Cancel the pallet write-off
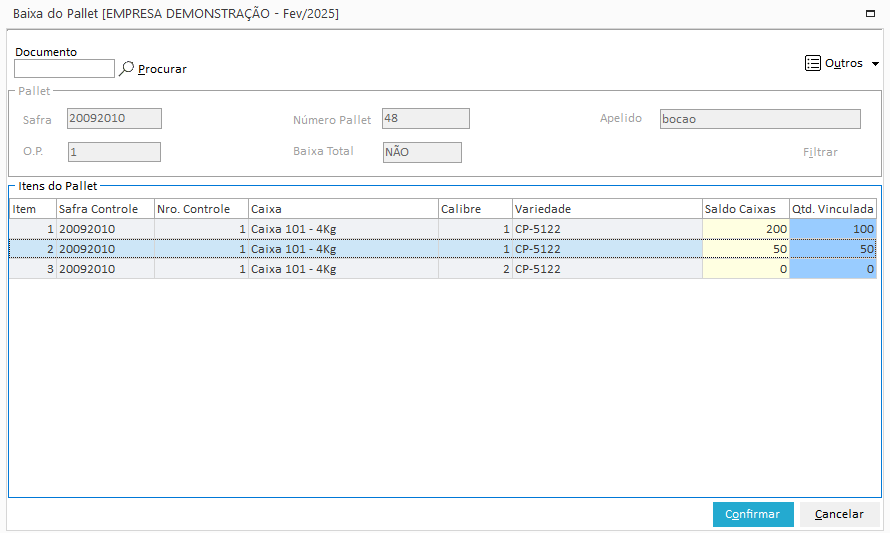Screen dimensions: 890x533 click(839, 514)
